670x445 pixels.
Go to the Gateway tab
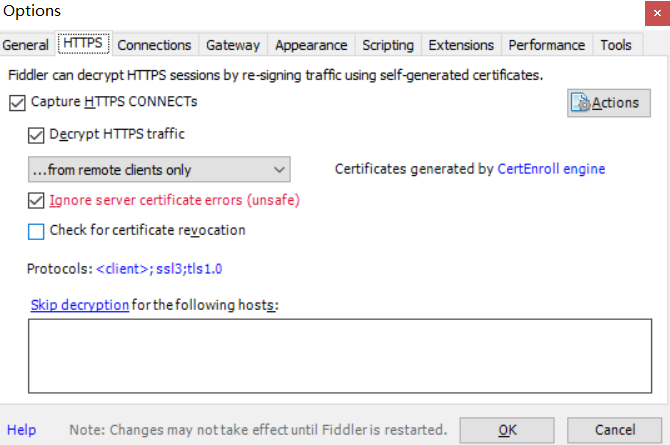click(233, 45)
